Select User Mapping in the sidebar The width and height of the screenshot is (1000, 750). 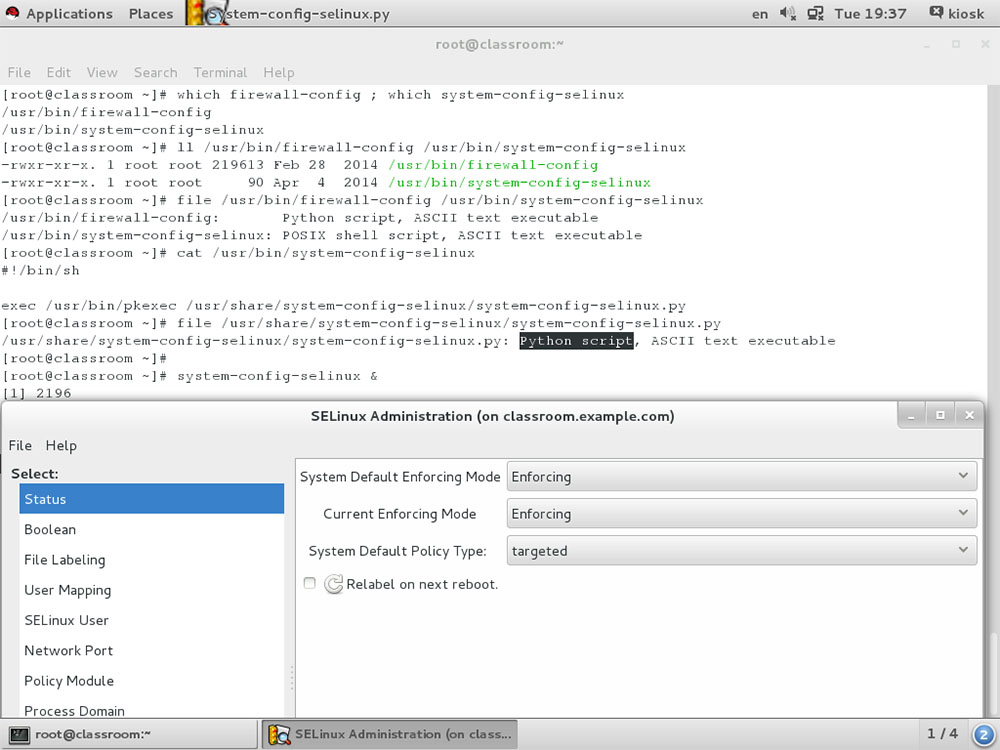coord(152,590)
